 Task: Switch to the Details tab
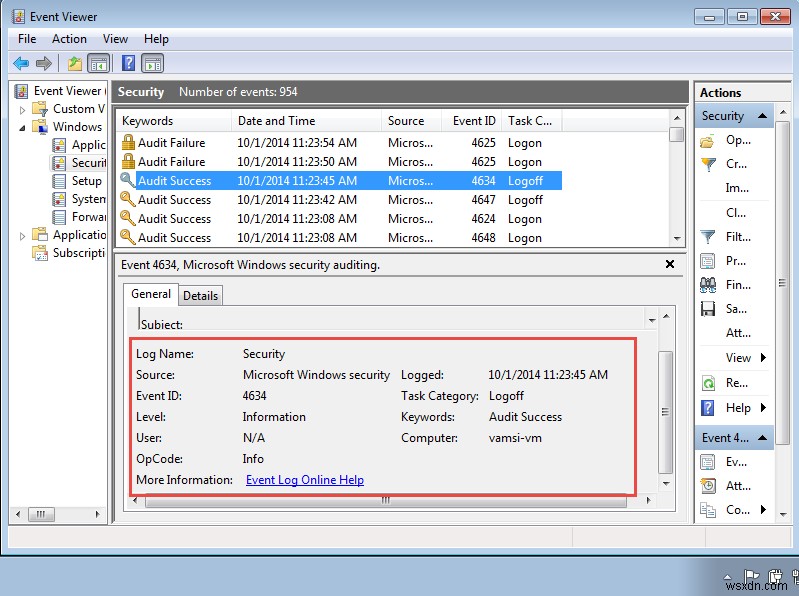coord(200,295)
